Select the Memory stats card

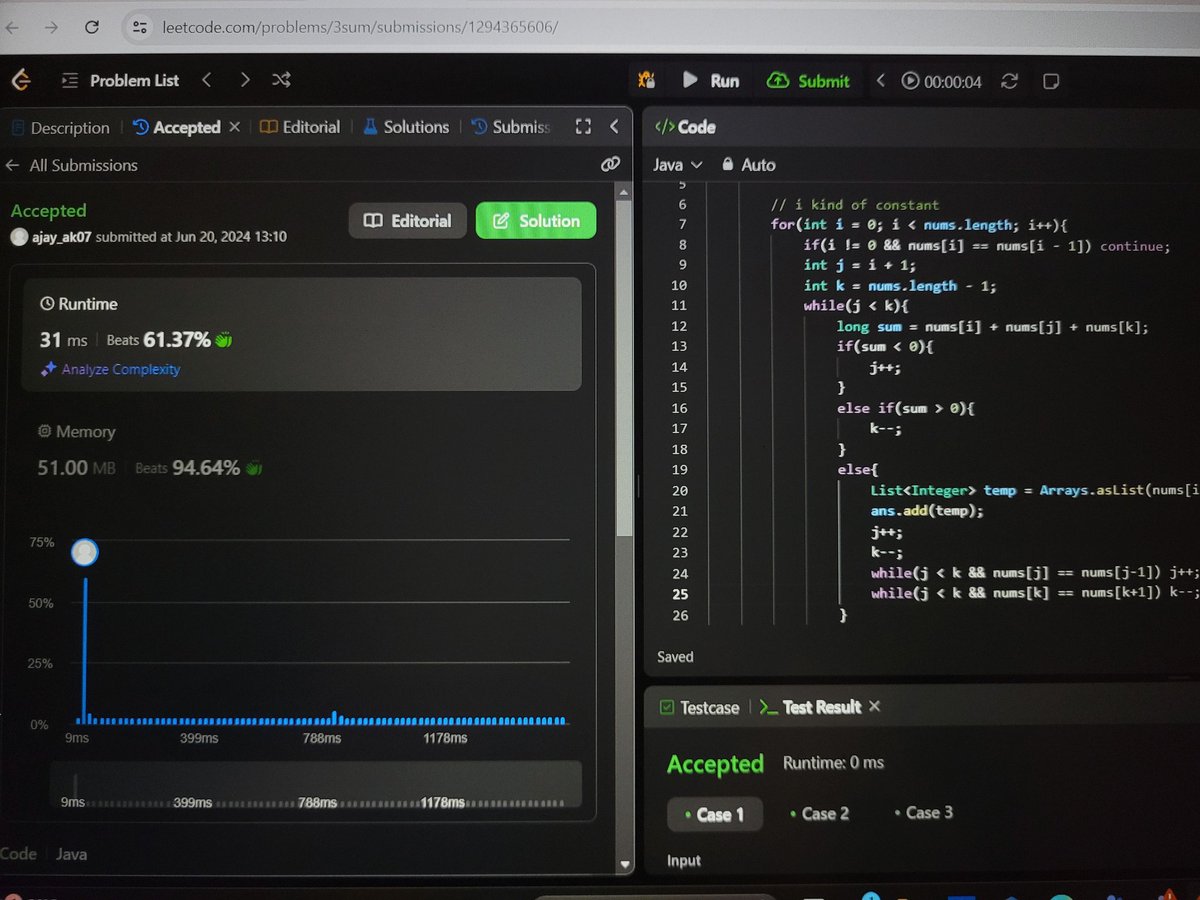(302, 450)
